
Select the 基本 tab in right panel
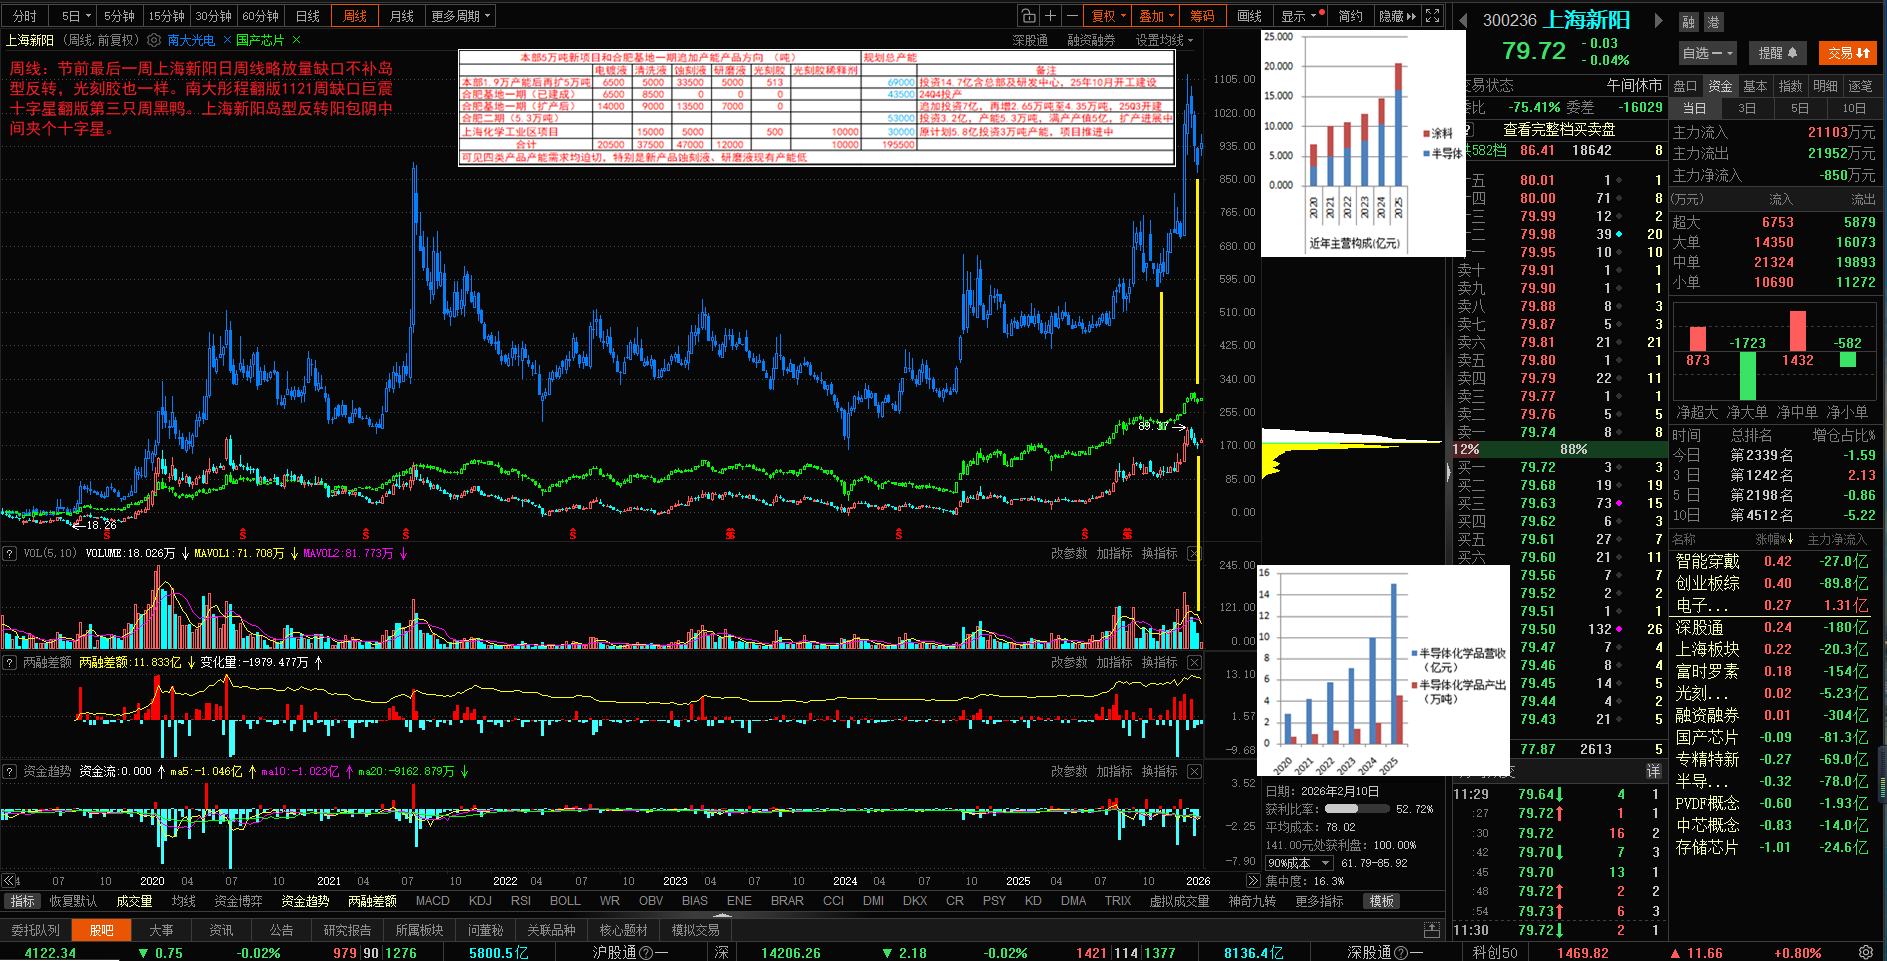click(1755, 86)
